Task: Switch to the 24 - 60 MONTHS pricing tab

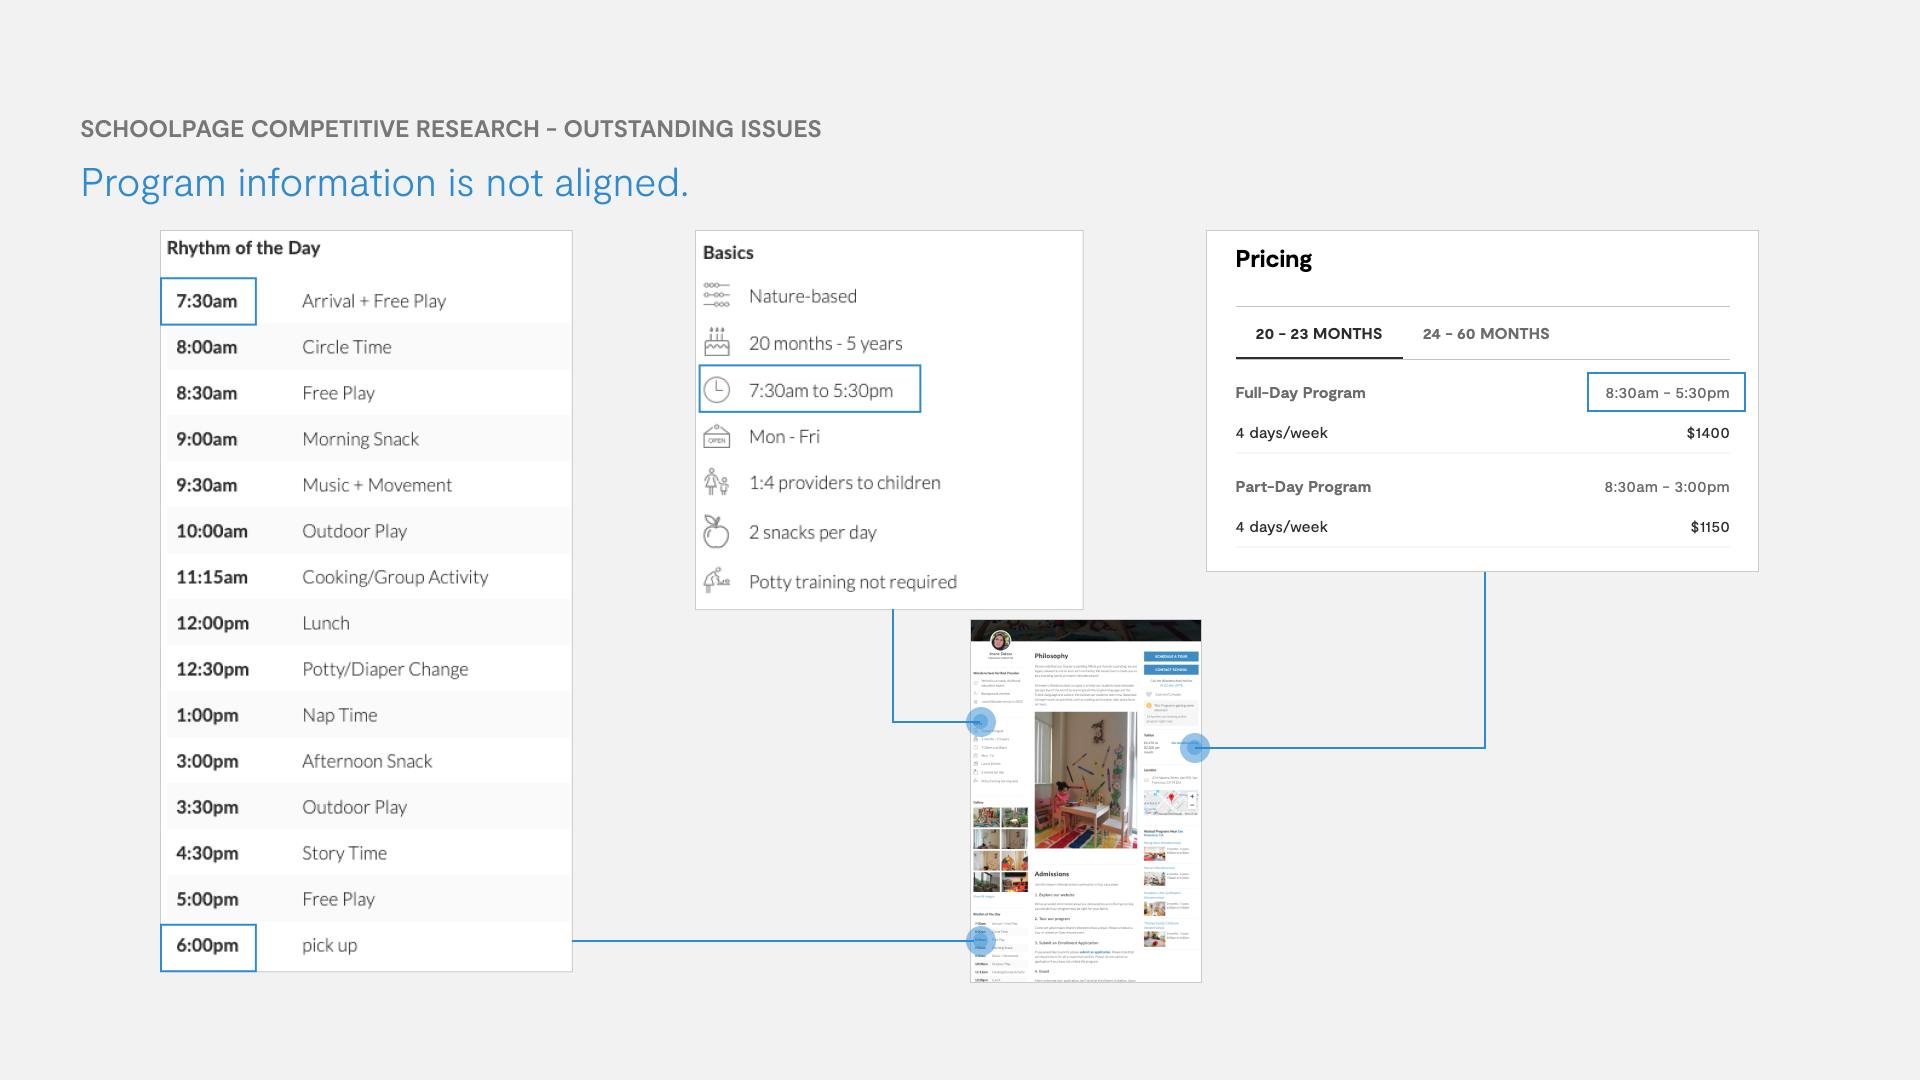Action: 1486,334
